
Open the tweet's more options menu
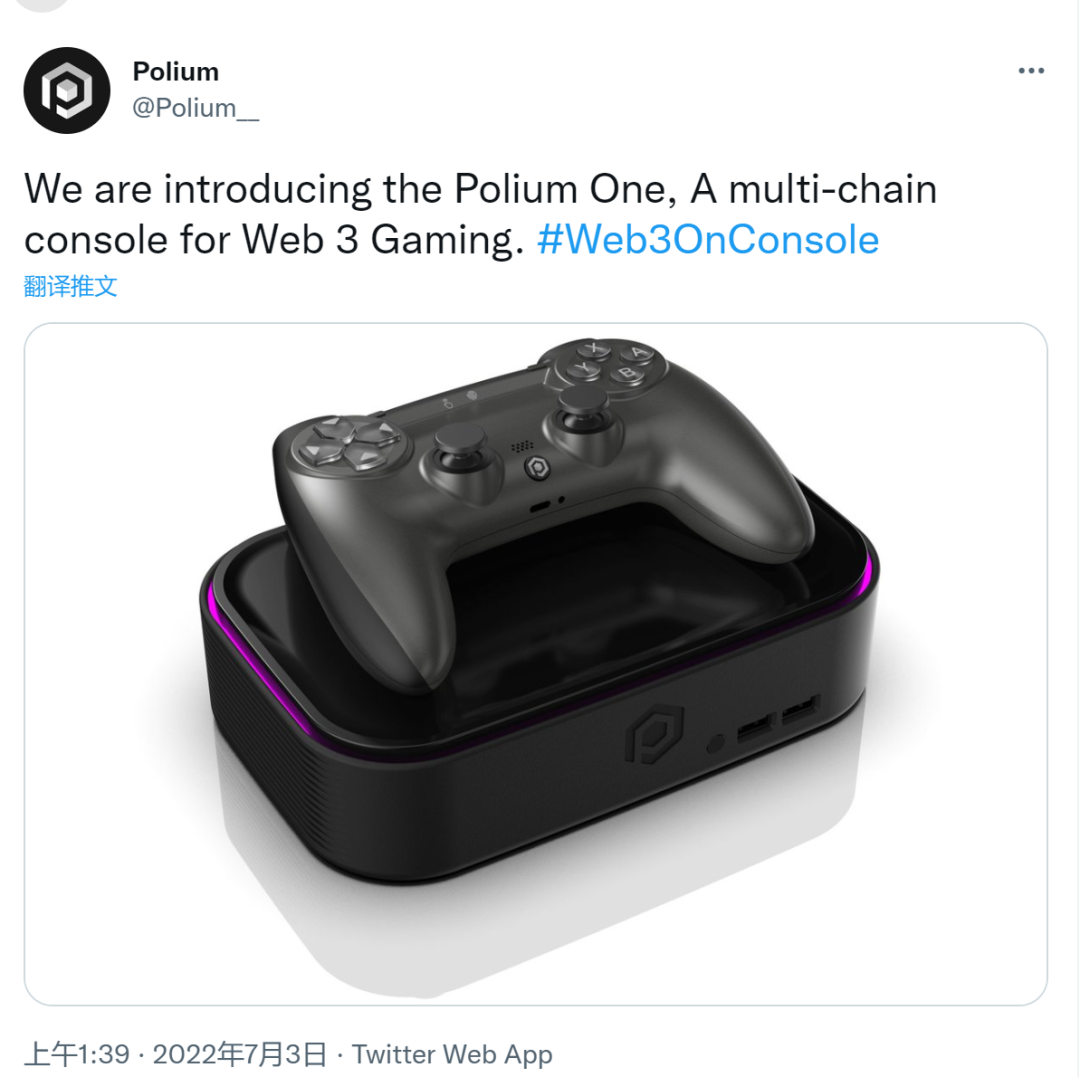pyautogui.click(x=1030, y=71)
